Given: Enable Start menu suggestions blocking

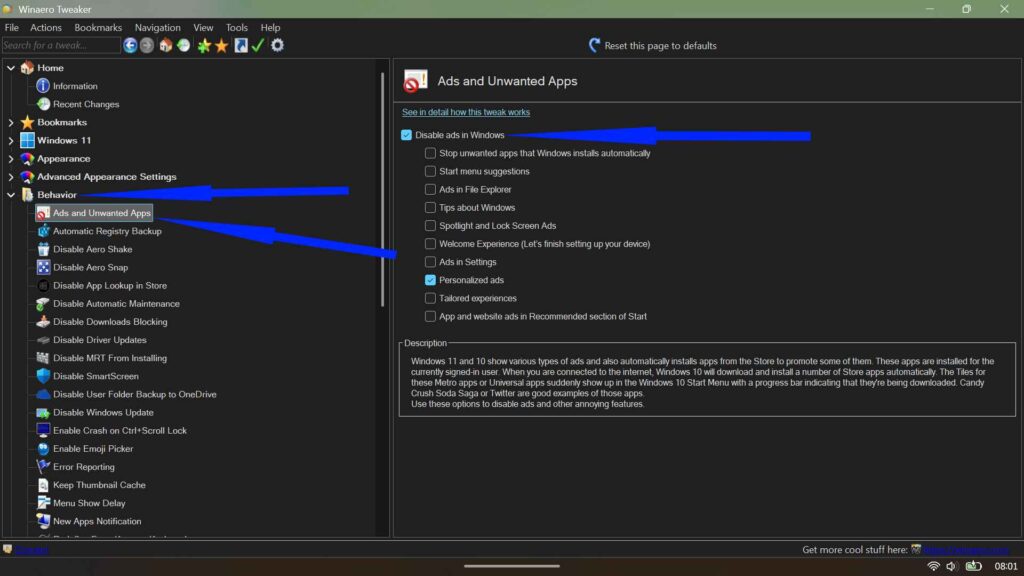Looking at the screenshot, I should (x=429, y=171).
